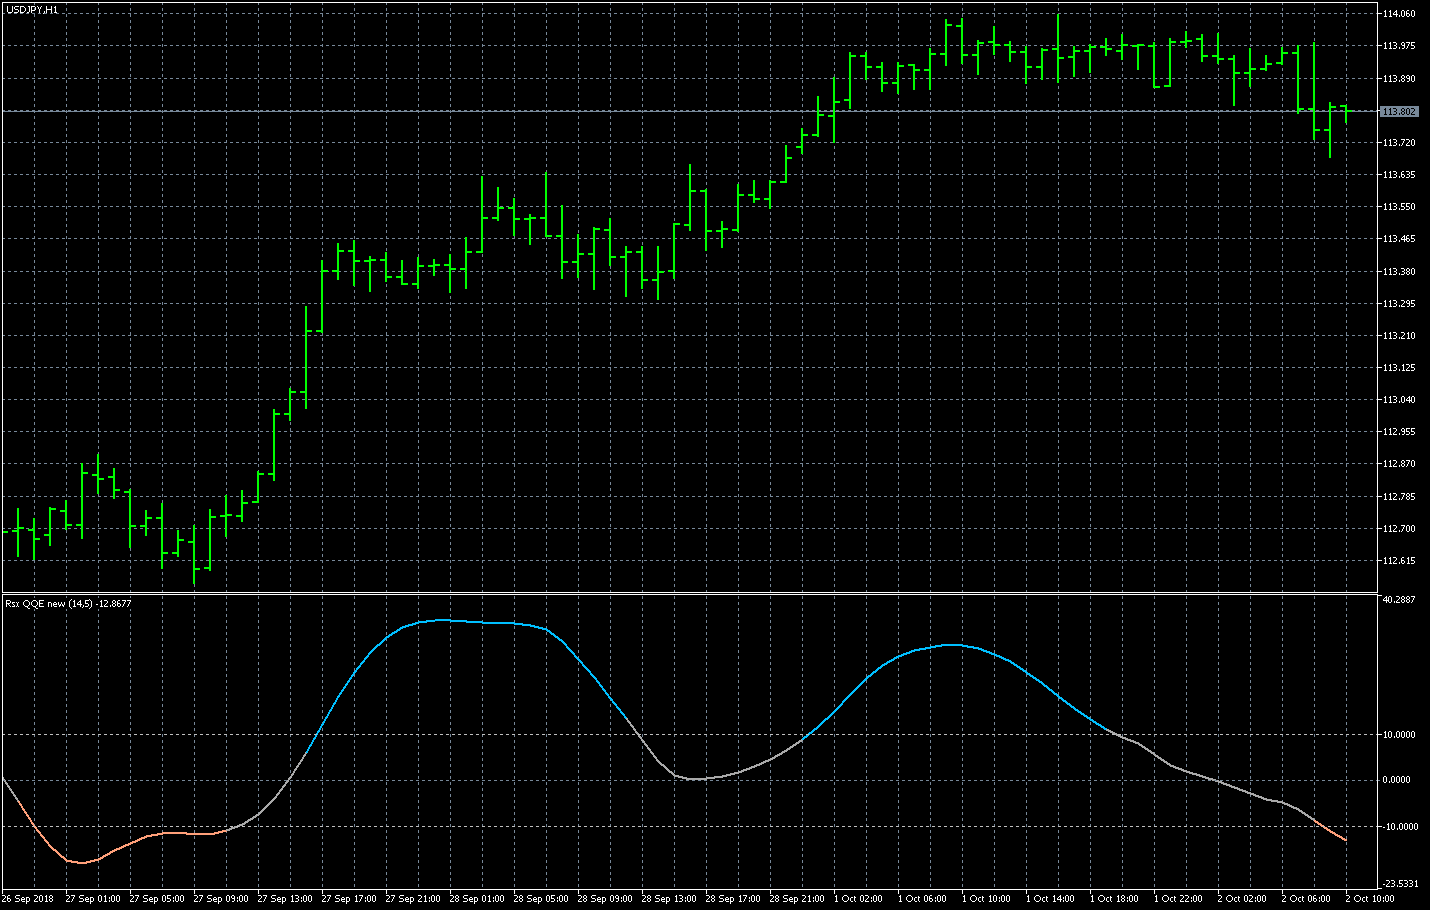
Task: Click the 112.615 price axis label
Action: [x=1398, y=561]
